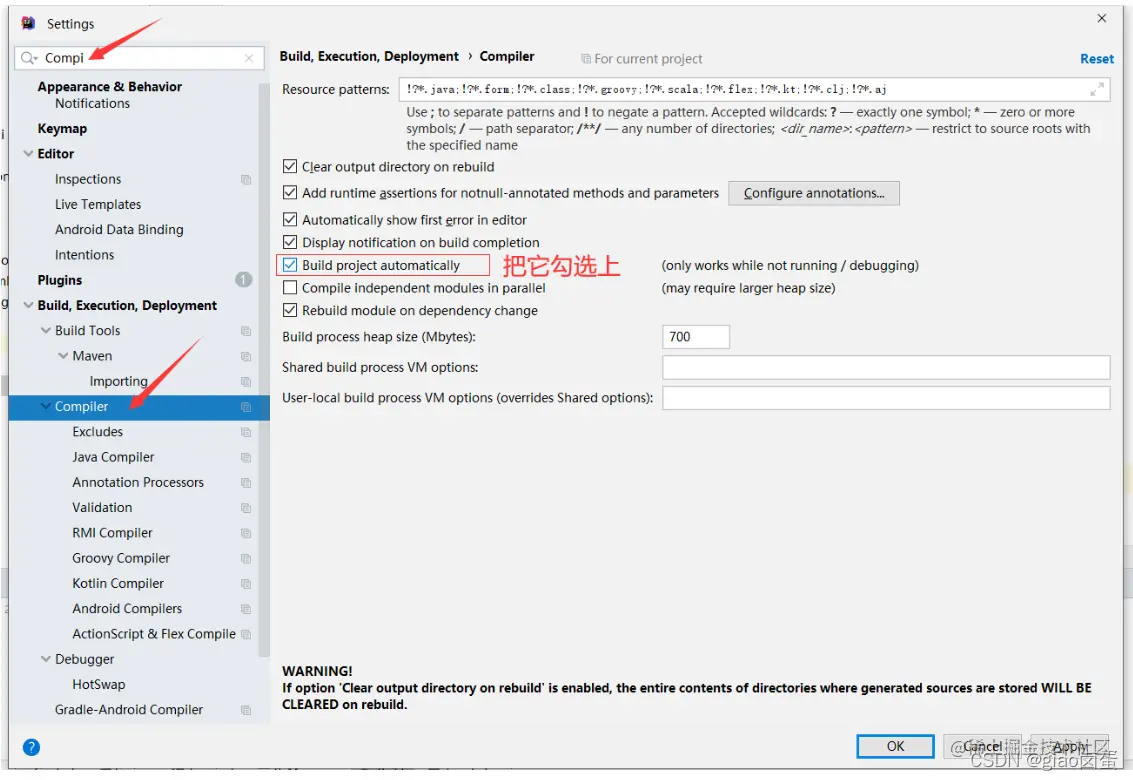Click the Reset link
Image resolution: width=1133 pixels, height=780 pixels.
(1096, 59)
